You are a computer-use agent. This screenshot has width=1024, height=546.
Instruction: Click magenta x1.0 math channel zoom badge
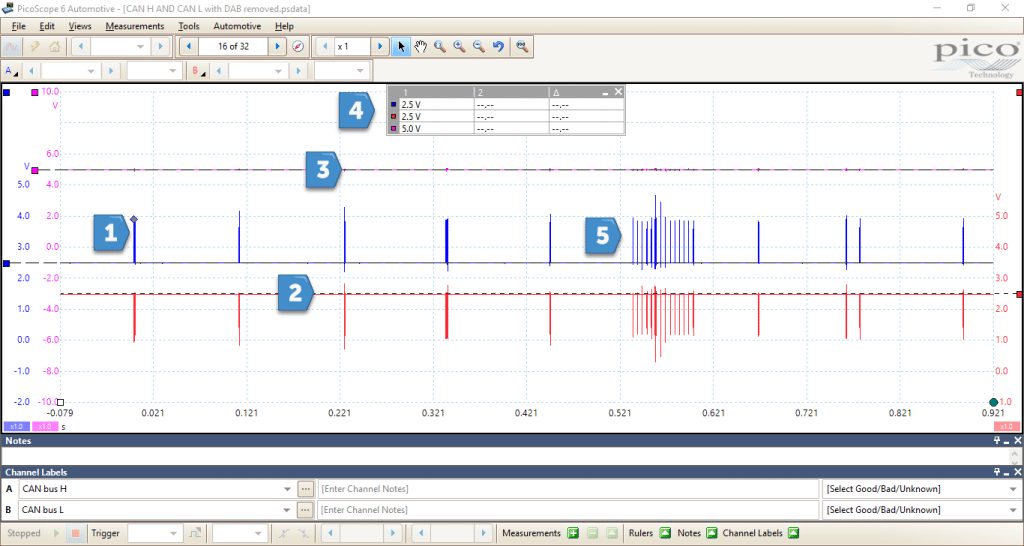[x=44, y=426]
